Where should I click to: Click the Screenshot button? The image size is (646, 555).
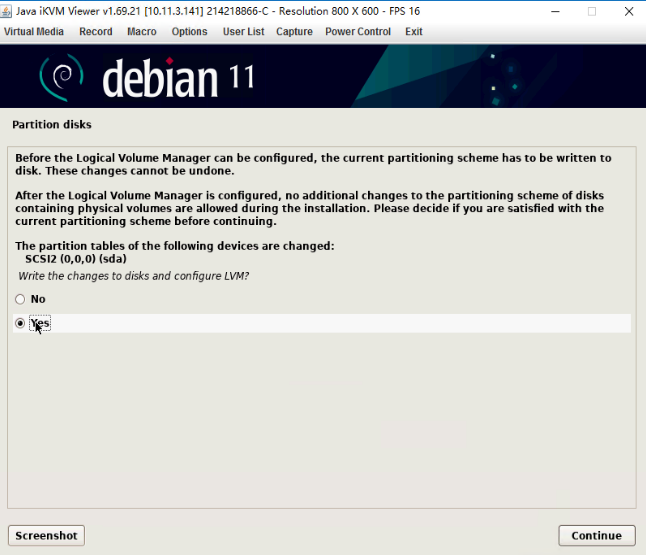pyautogui.click(x=46, y=535)
